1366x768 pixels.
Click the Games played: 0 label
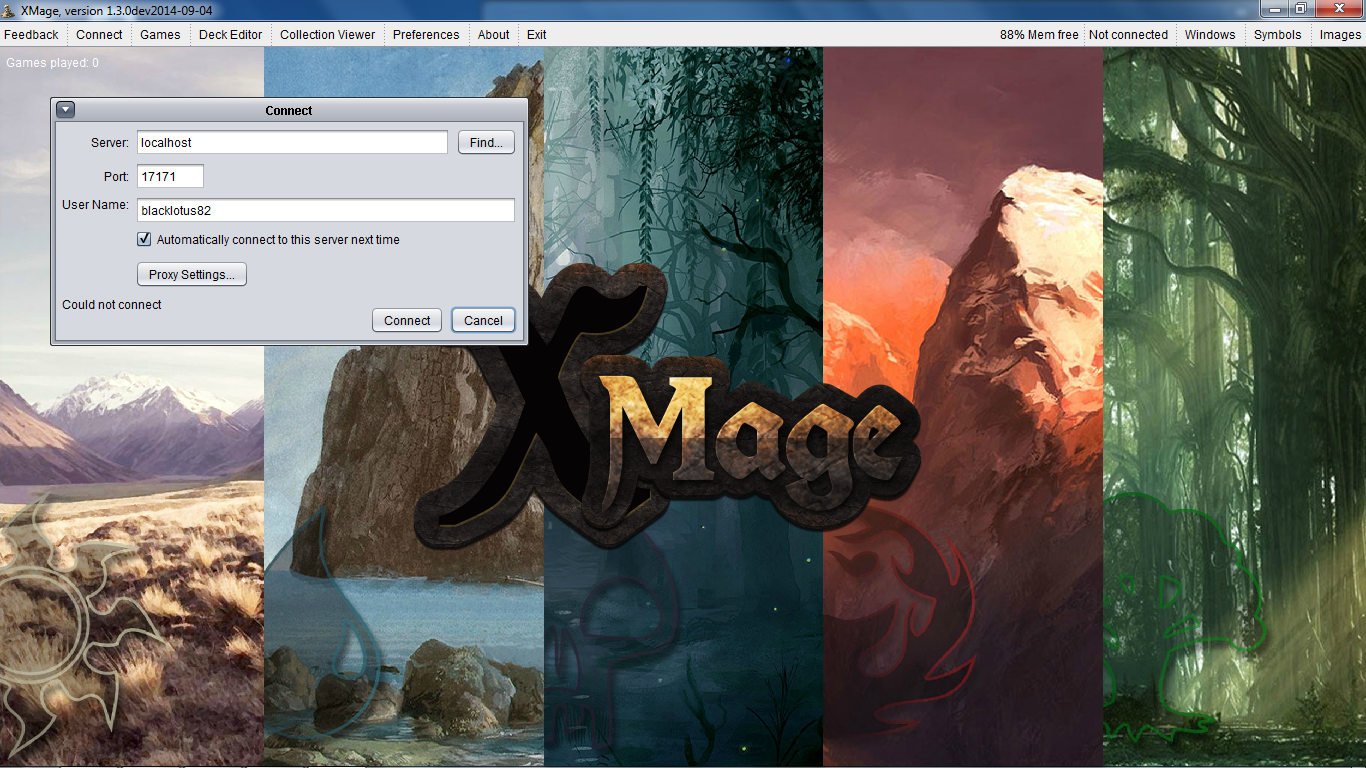(53, 63)
